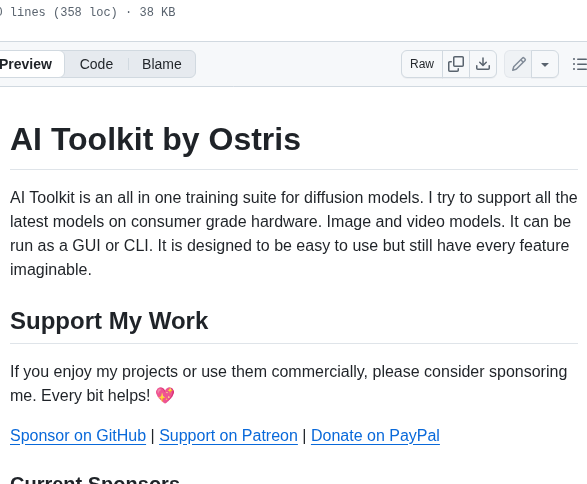This screenshot has height=484, width=587.
Task: Switch to Blame tab
Action: 162,64
